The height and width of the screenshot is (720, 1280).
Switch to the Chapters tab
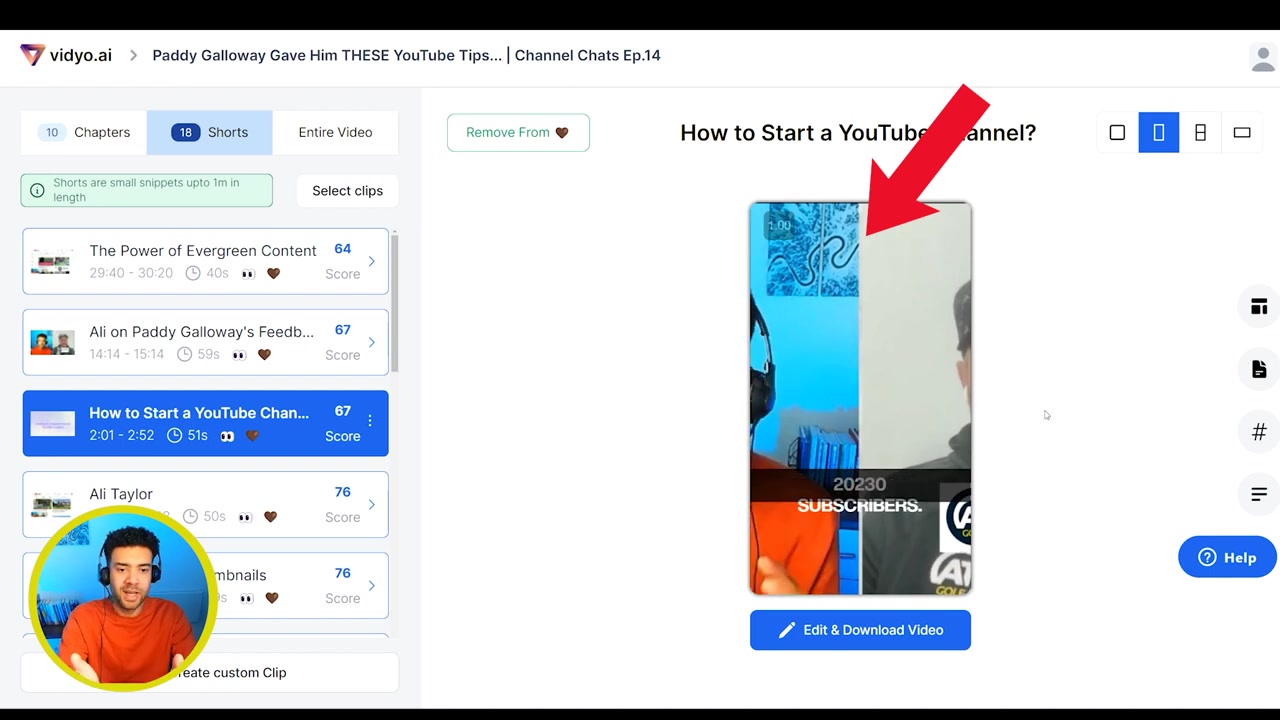click(x=84, y=132)
